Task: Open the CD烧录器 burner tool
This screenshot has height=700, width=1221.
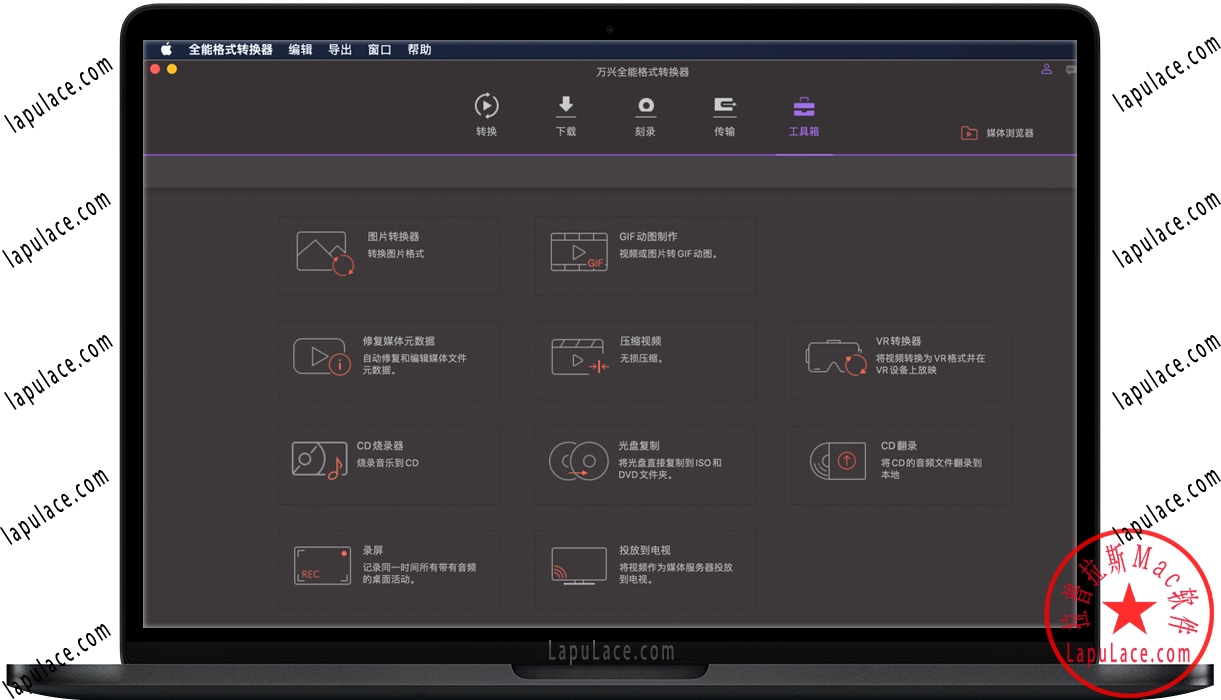Action: (x=388, y=465)
